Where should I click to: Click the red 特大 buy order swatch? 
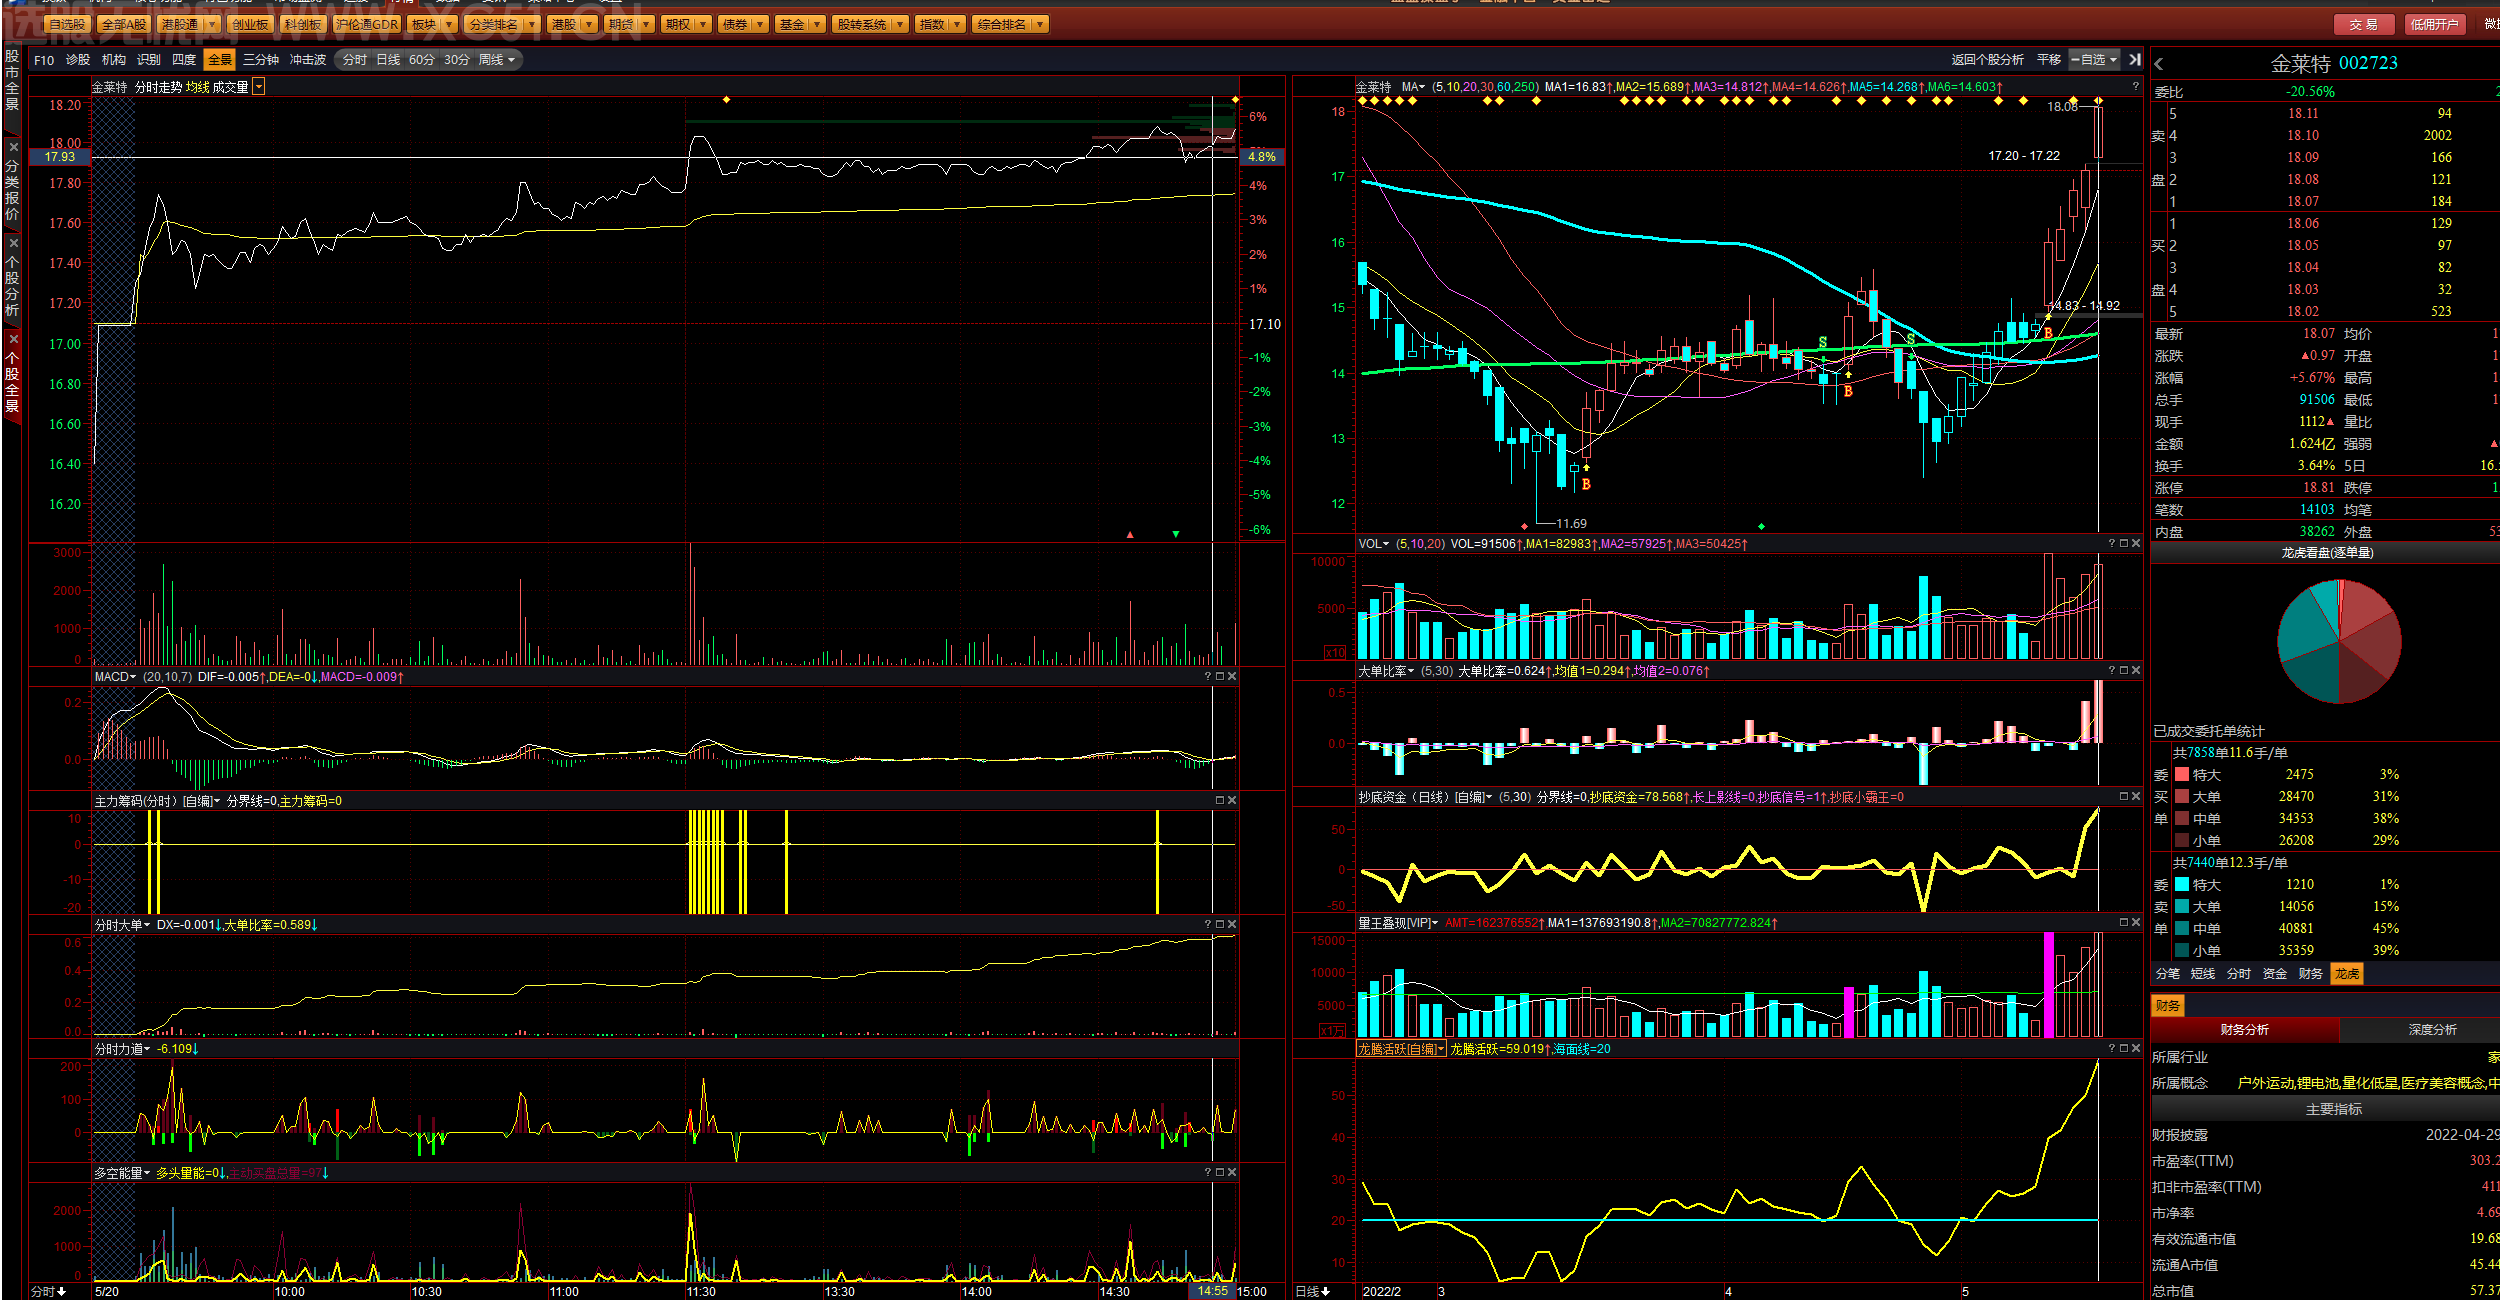pyautogui.click(x=2182, y=775)
